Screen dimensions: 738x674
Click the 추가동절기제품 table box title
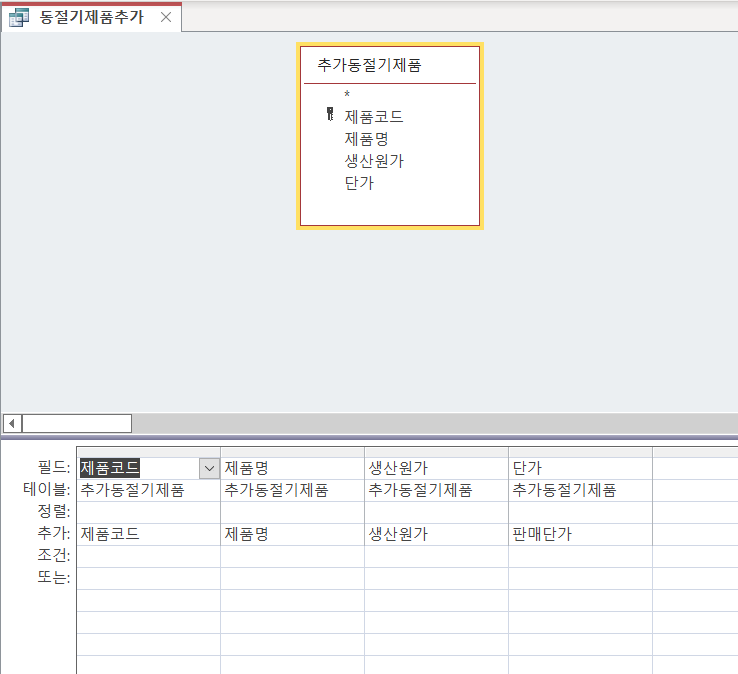[x=369, y=65]
